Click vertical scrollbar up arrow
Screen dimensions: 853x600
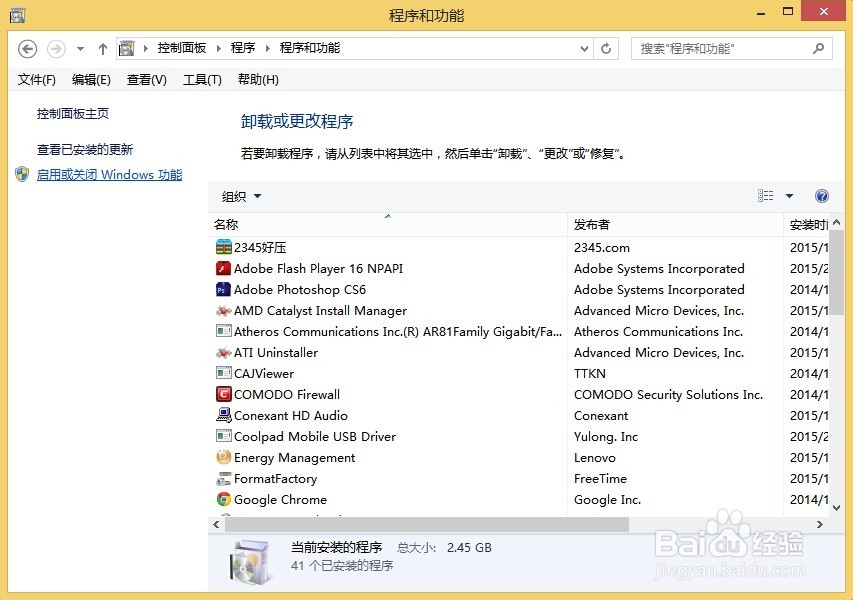(837, 222)
